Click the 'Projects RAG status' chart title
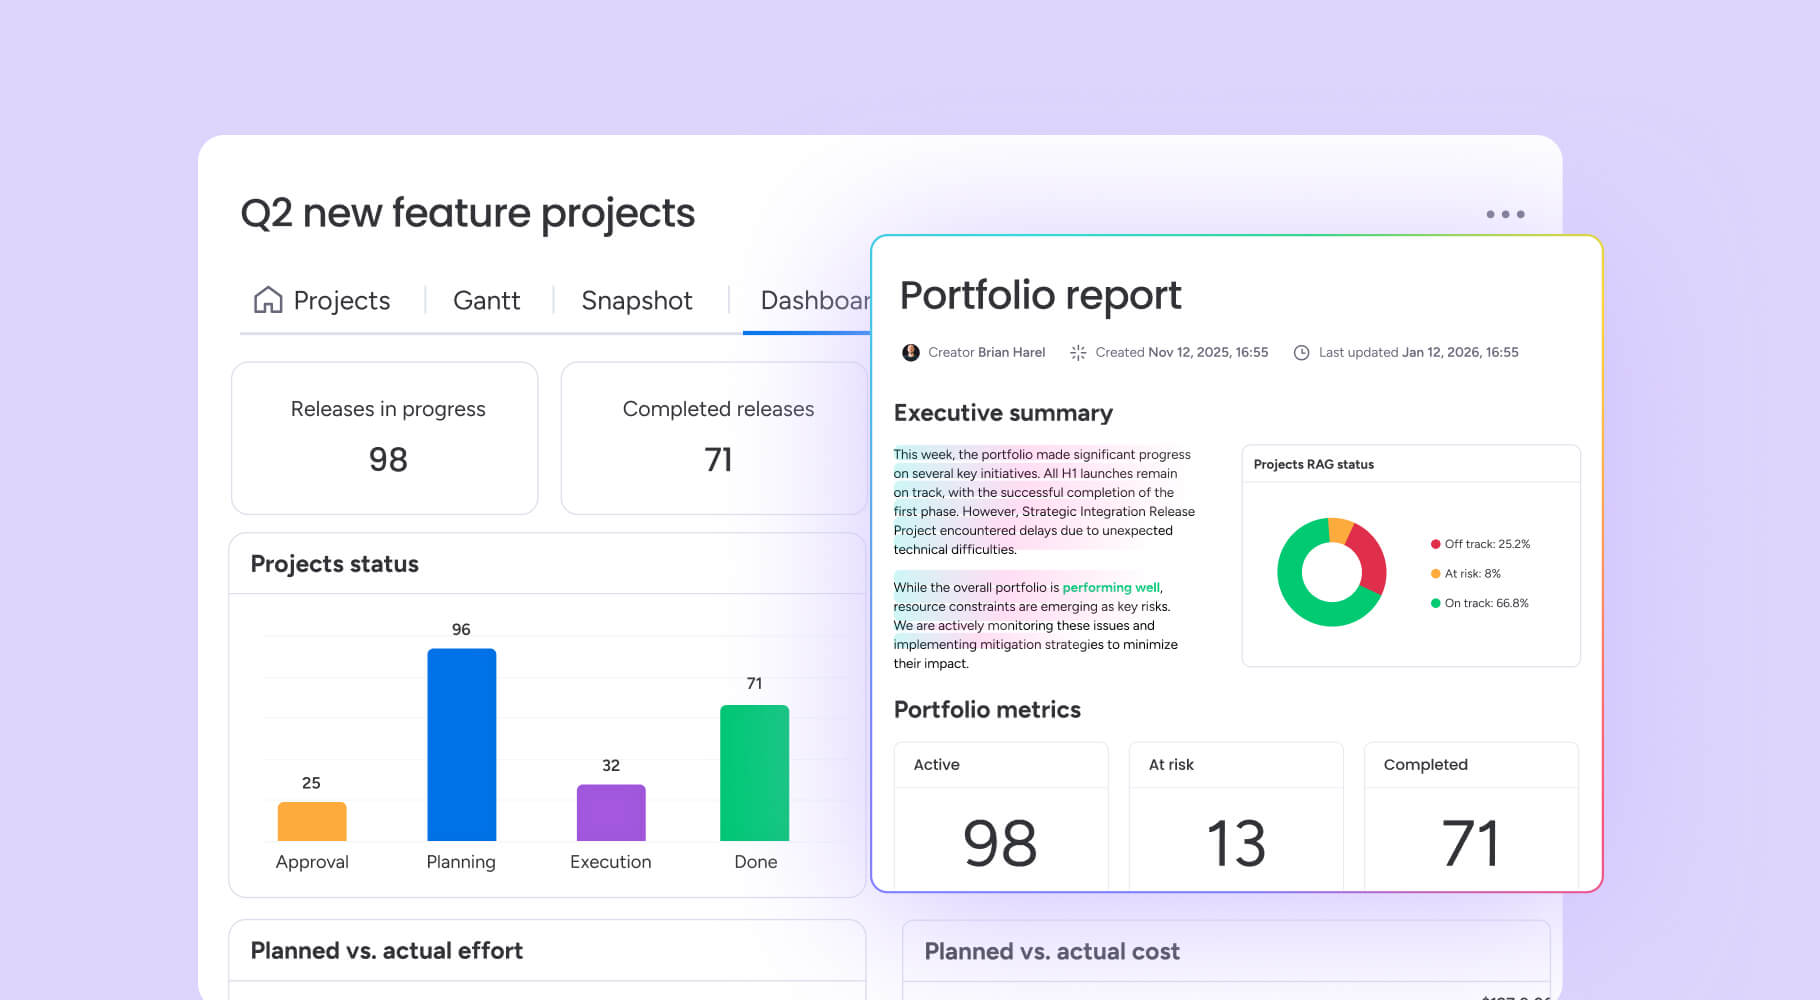Image resolution: width=1820 pixels, height=1000 pixels. point(1314,464)
